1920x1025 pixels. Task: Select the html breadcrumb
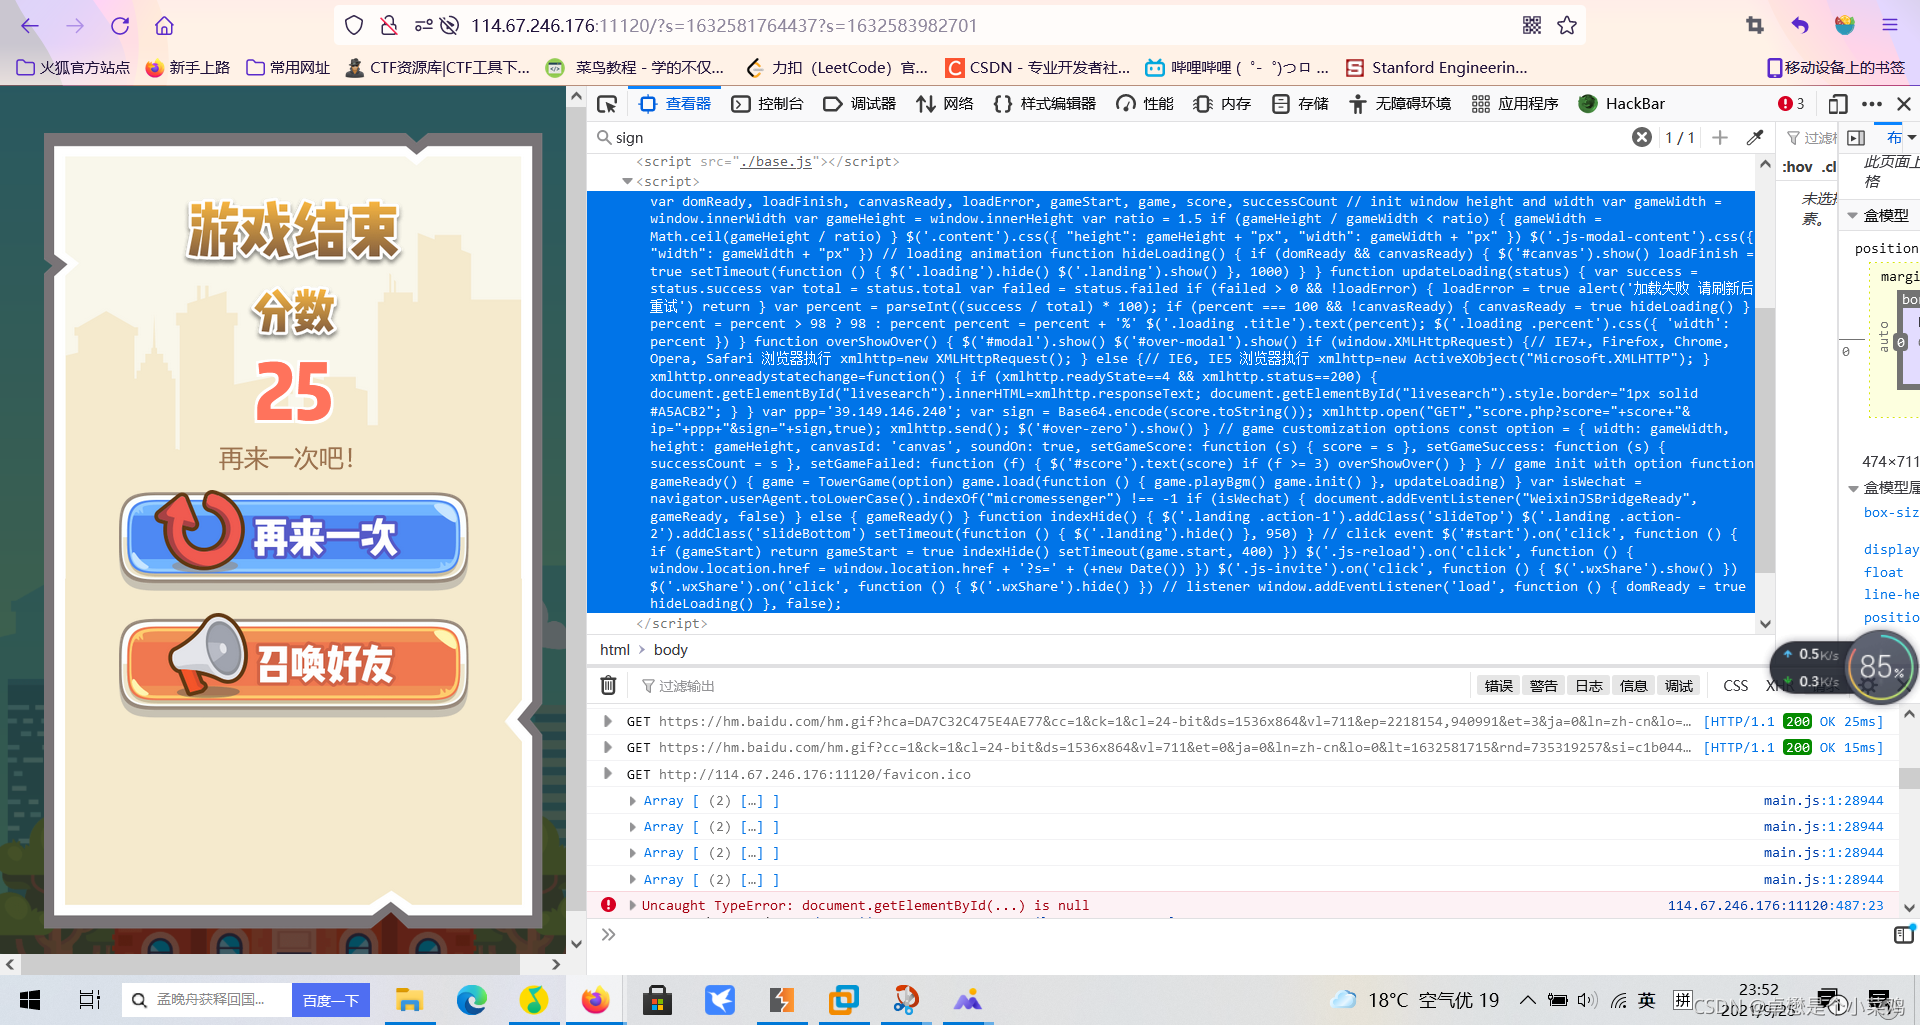[614, 650]
